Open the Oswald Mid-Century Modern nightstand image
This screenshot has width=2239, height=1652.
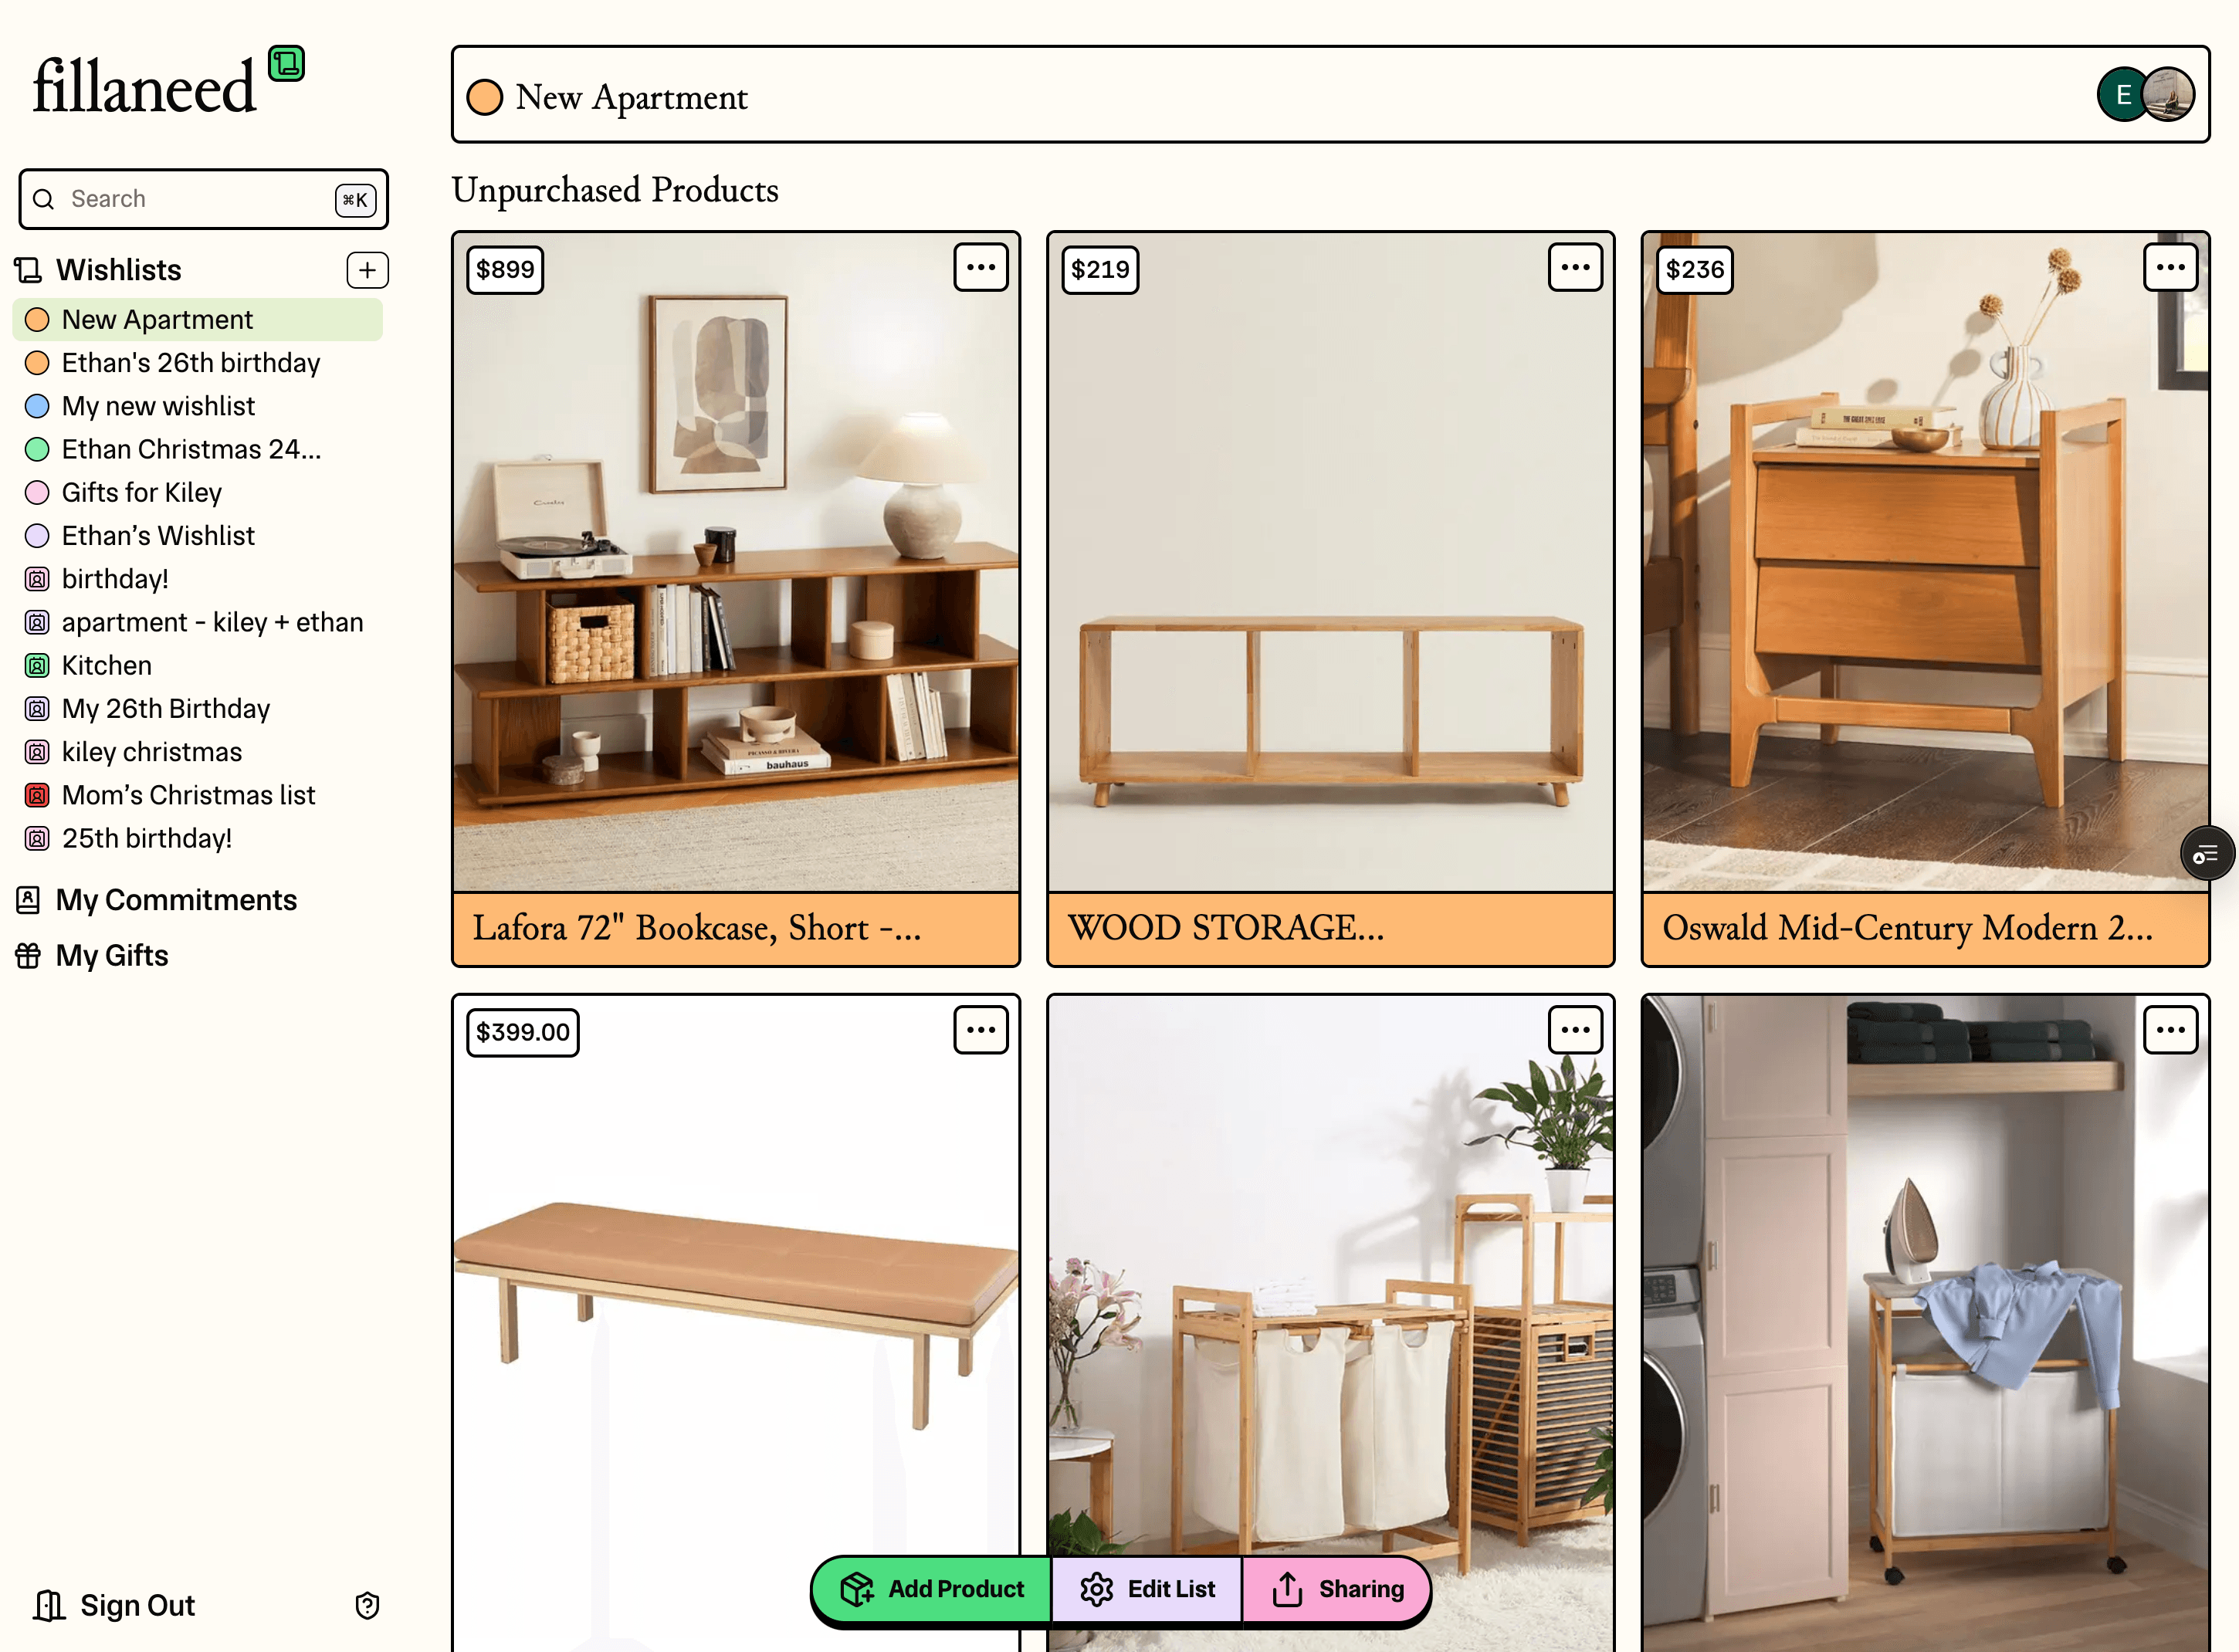point(1925,562)
